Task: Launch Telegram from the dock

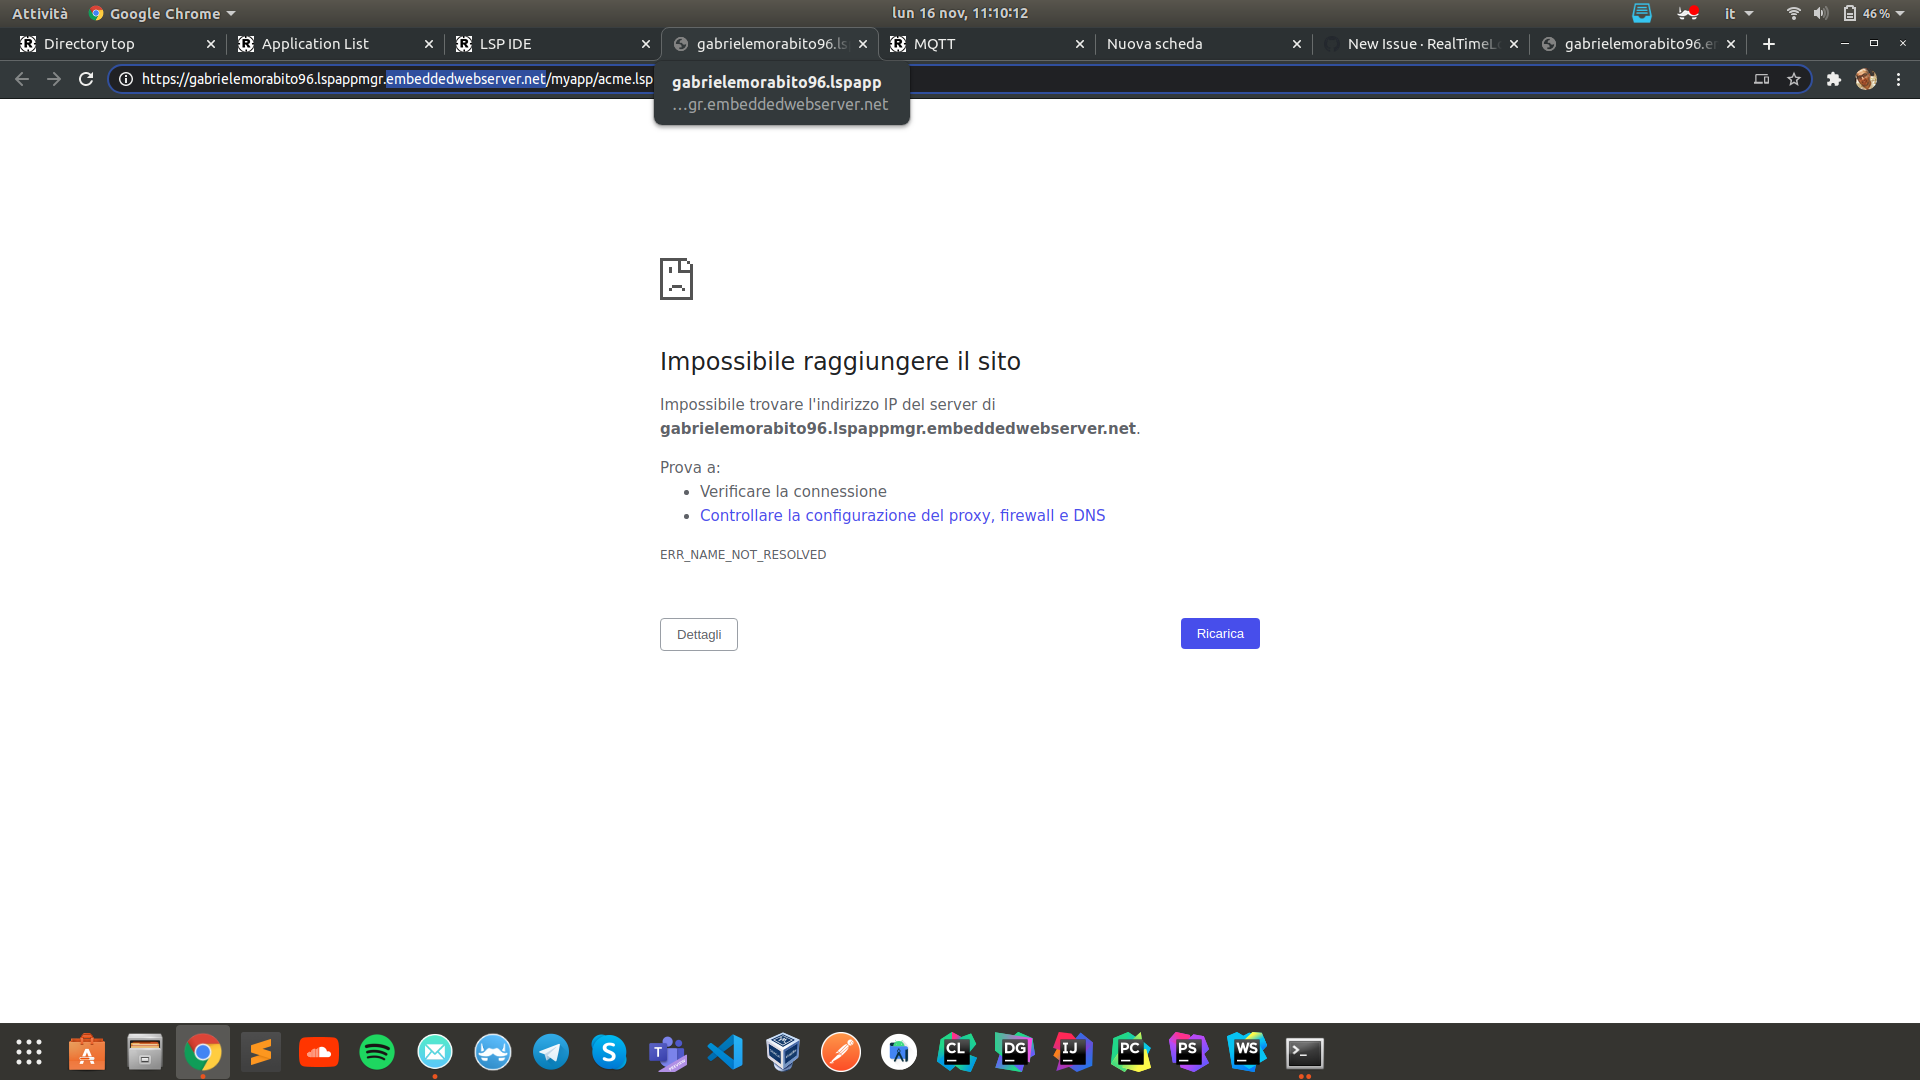Action: [x=551, y=1052]
